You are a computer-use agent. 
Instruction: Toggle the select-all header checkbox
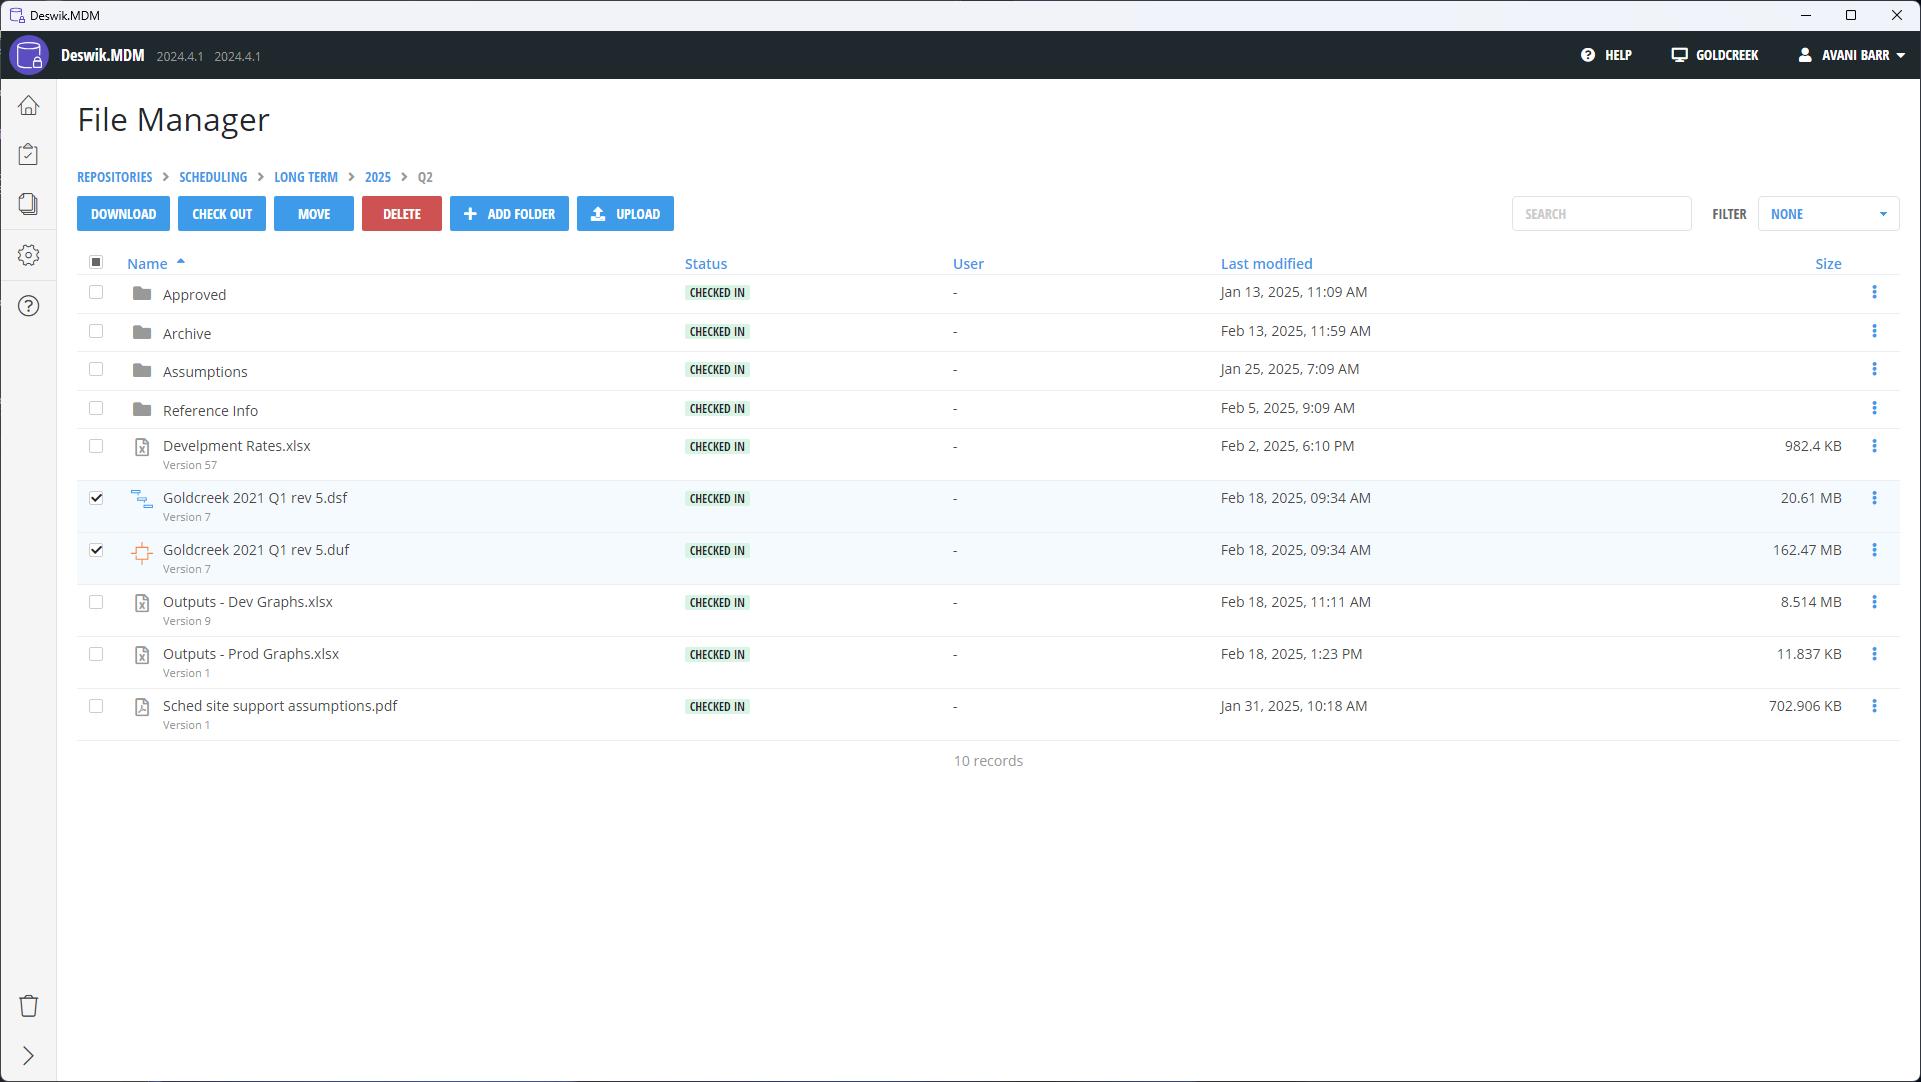click(96, 262)
